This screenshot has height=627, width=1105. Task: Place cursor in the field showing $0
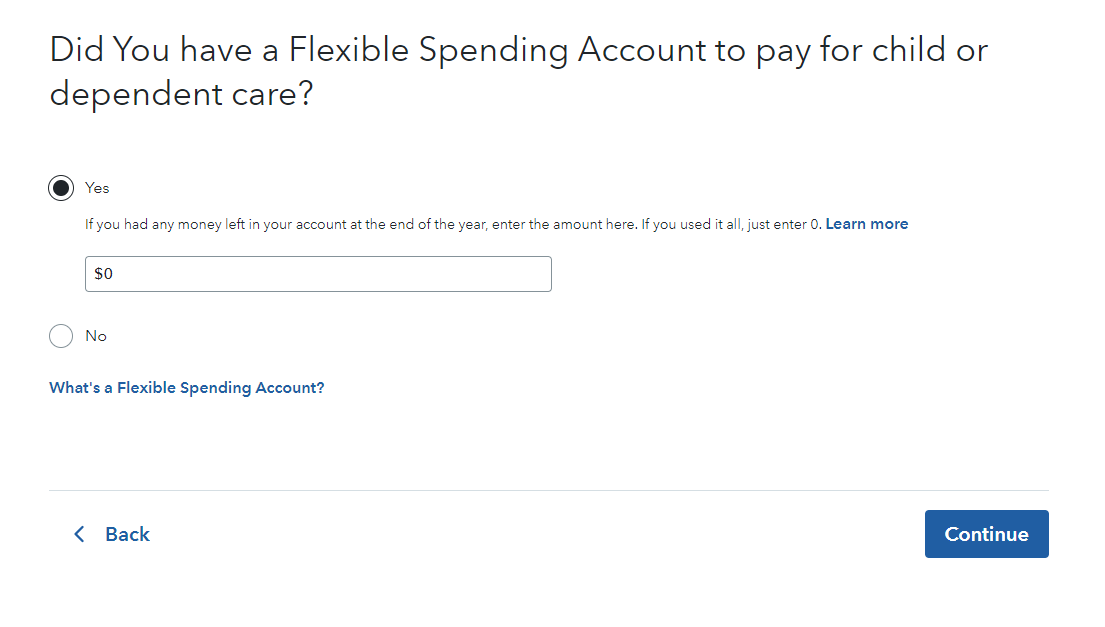pos(318,274)
